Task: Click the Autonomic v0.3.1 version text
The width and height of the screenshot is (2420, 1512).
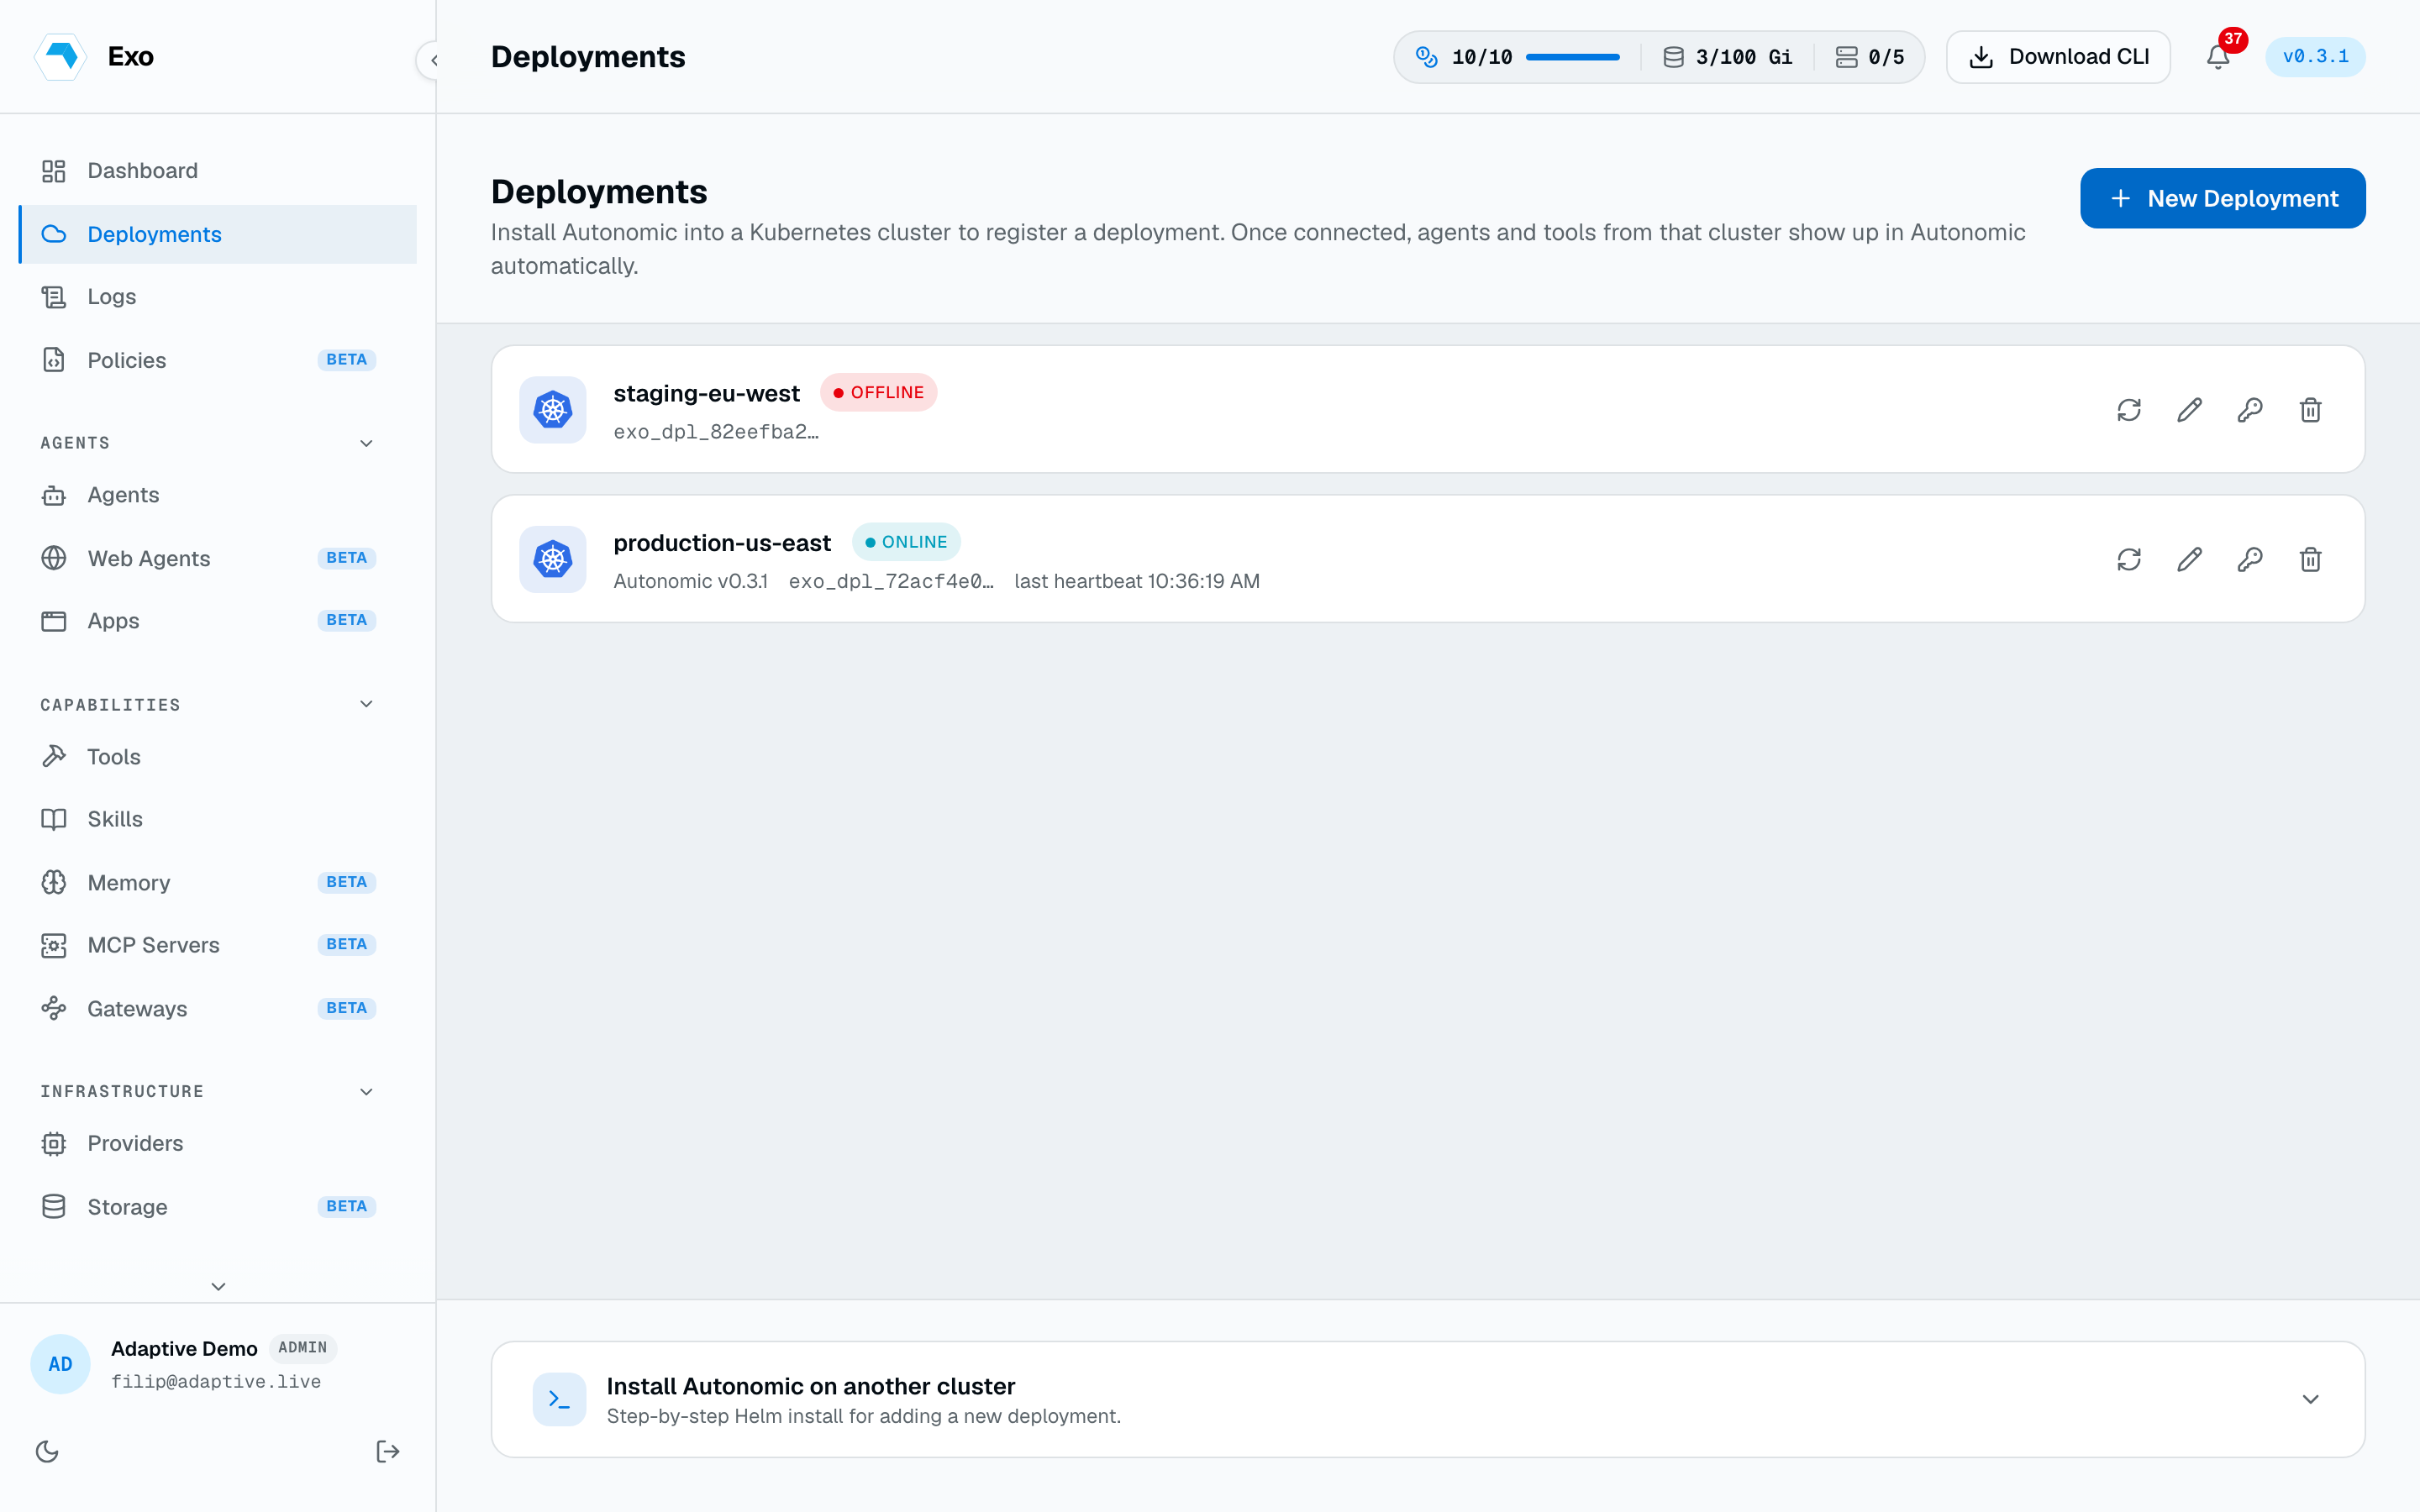Action: (690, 581)
